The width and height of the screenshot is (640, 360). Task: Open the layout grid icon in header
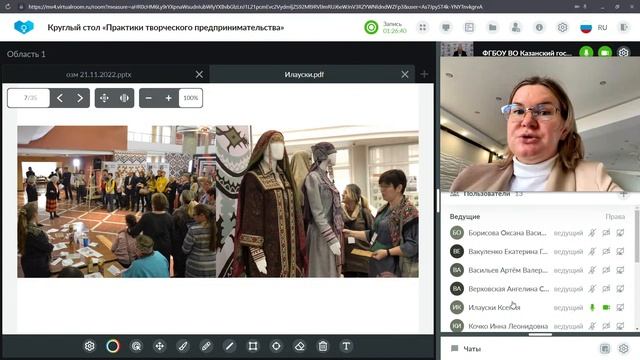click(x=423, y=27)
